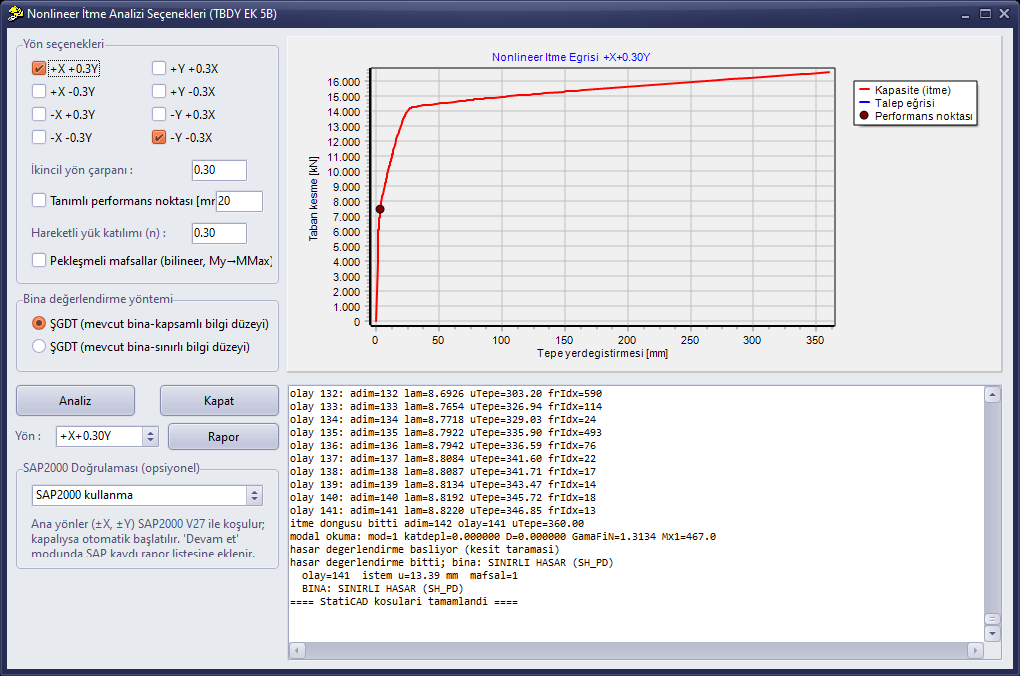Toggle Pekleşmeli mafsallar checkbox

[39, 260]
